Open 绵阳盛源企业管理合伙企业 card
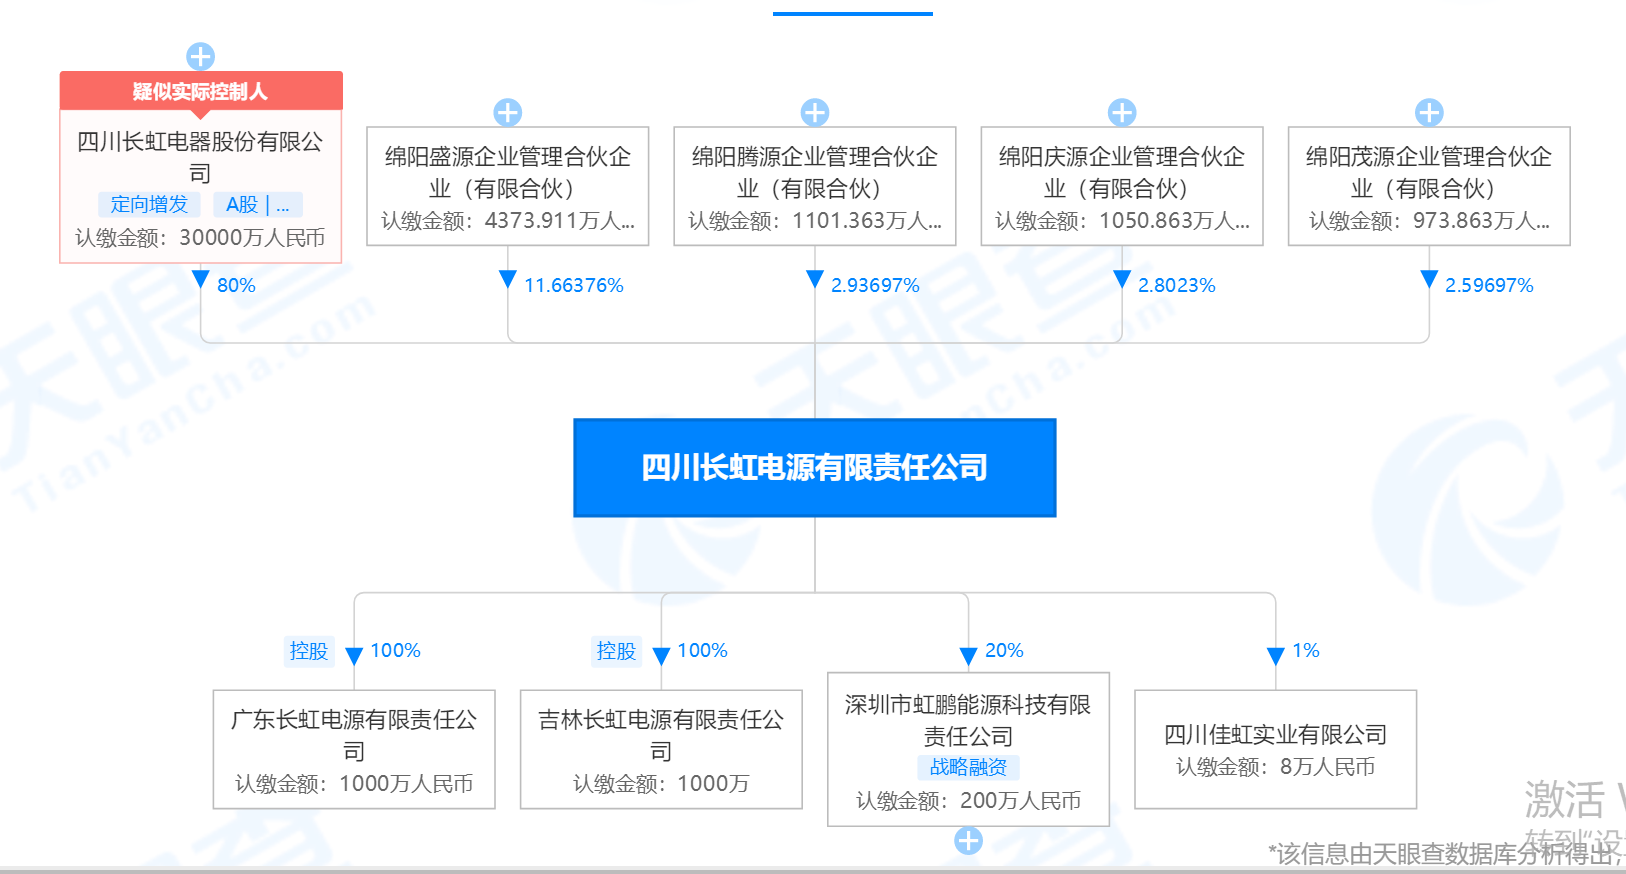1626x874 pixels. pos(508,186)
